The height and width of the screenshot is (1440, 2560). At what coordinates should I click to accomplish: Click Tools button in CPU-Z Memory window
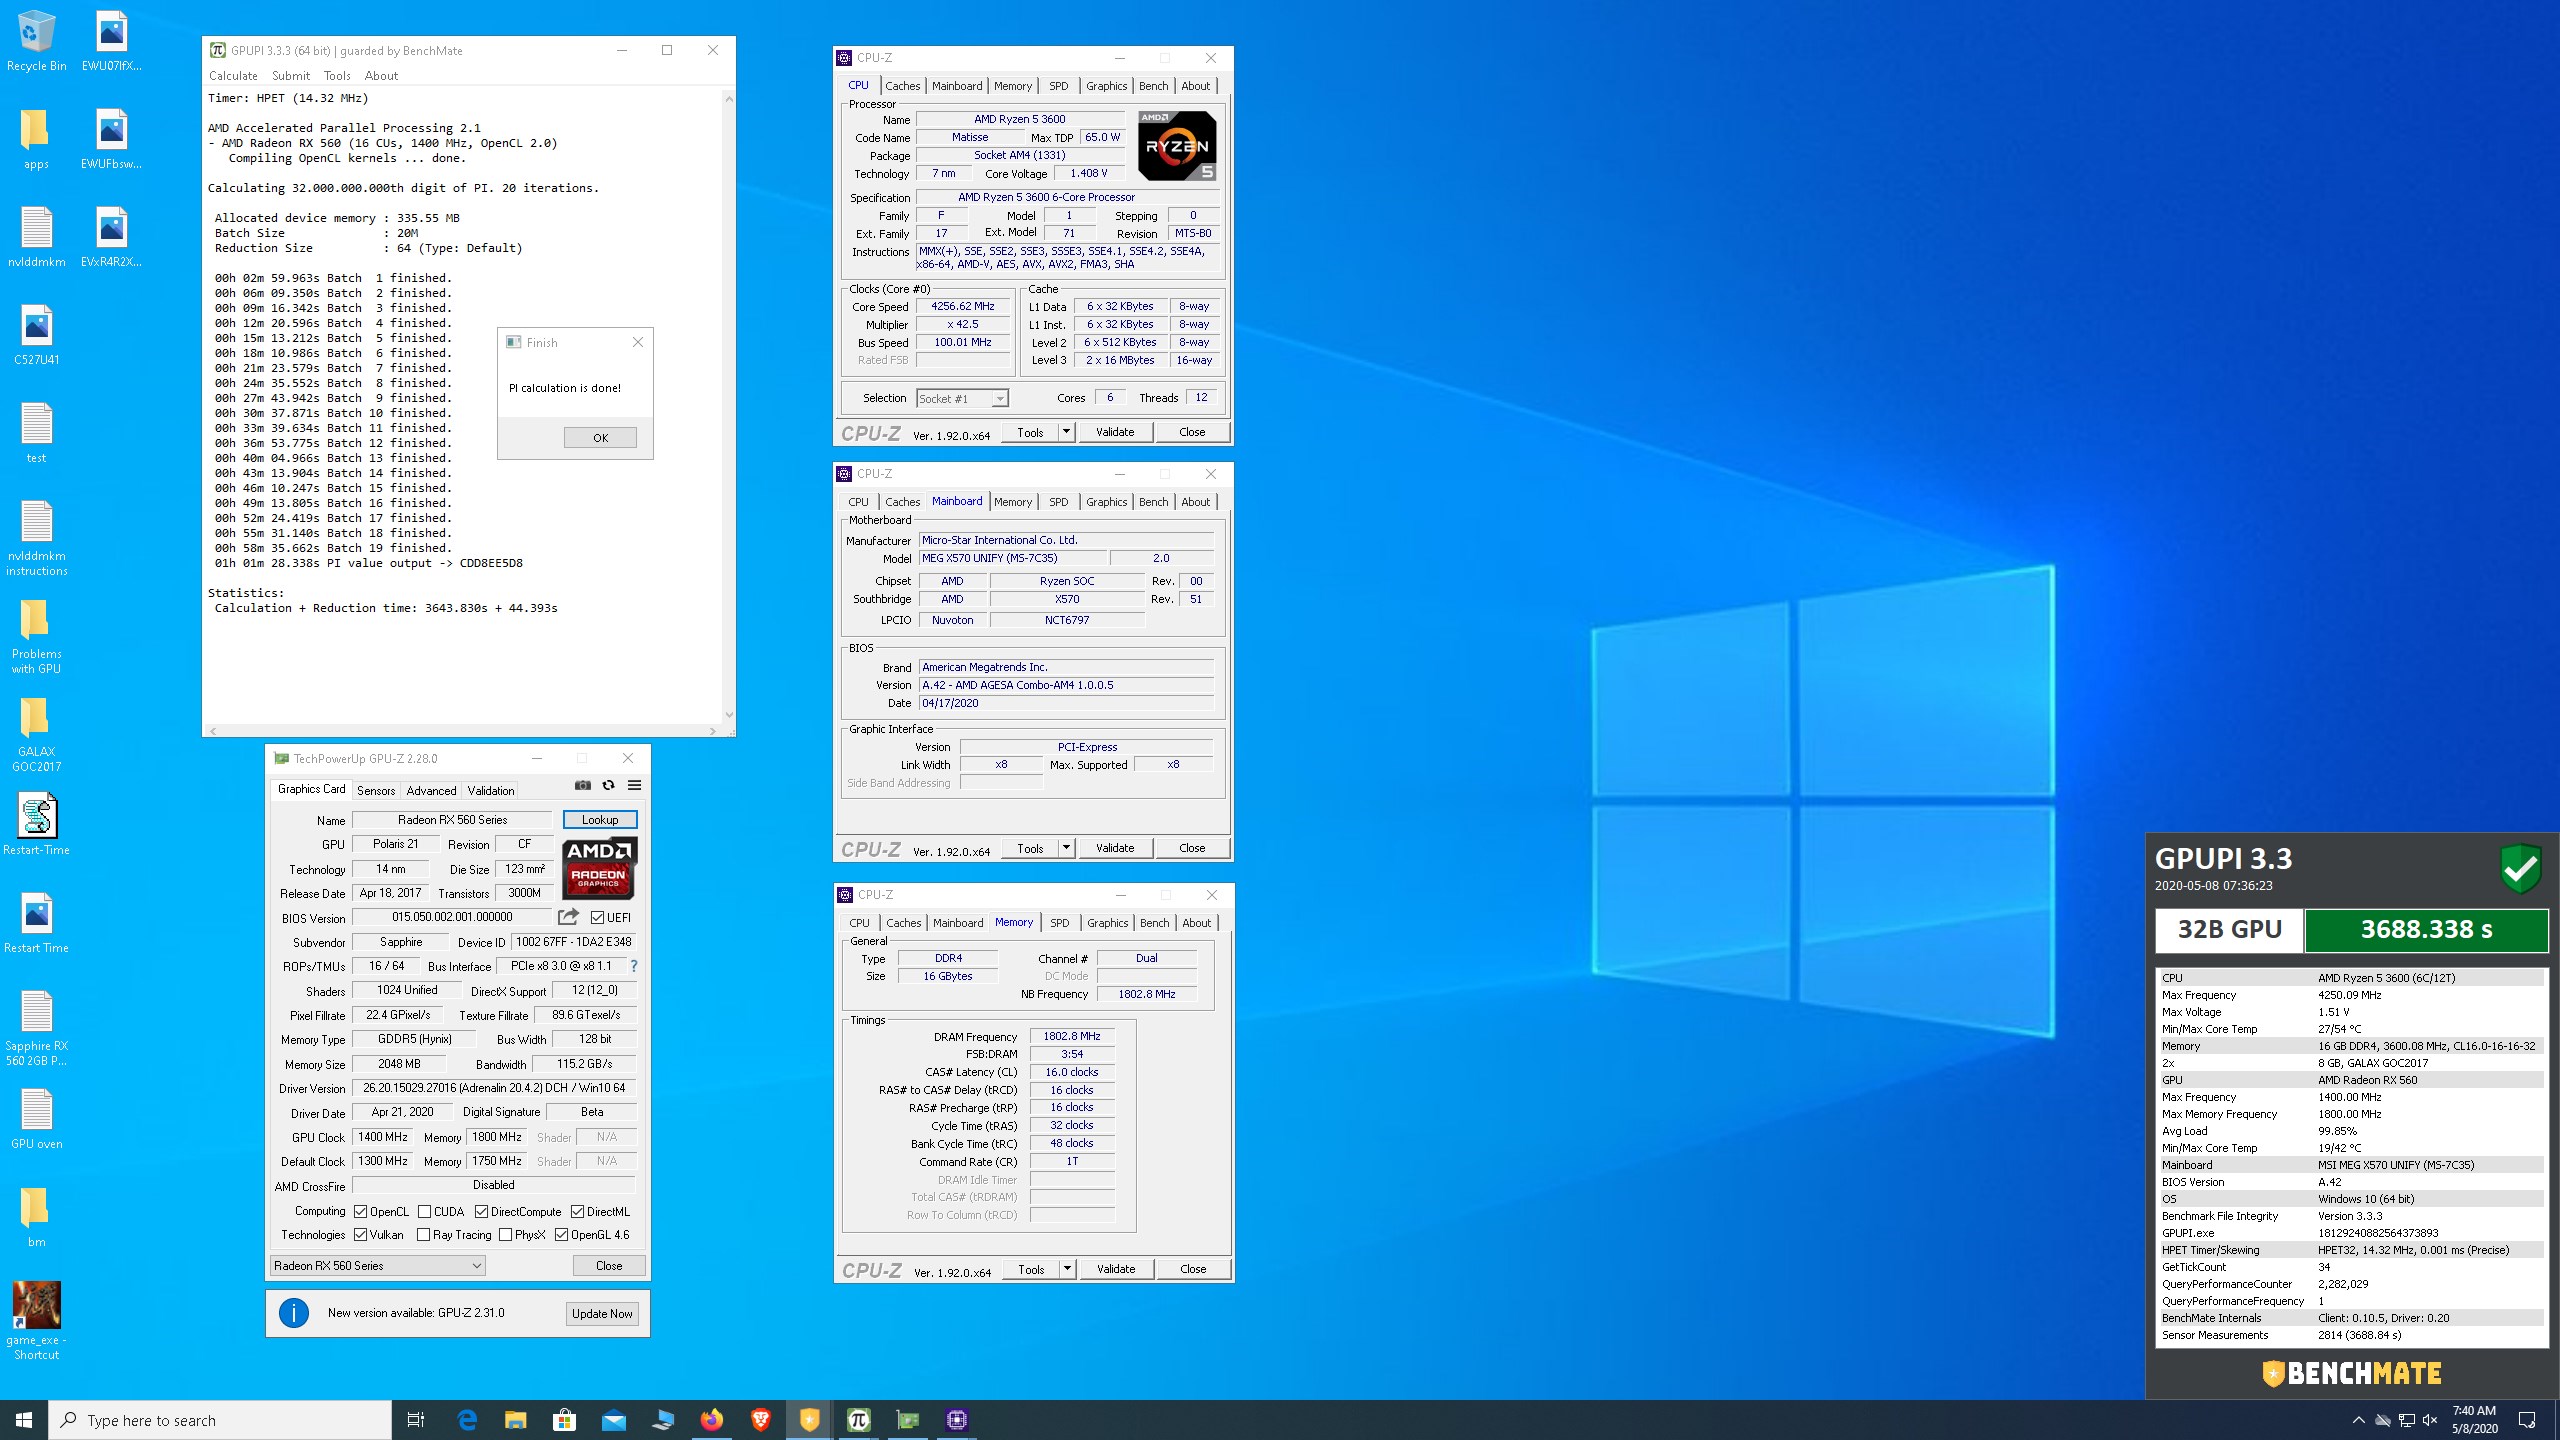pos(1031,1269)
